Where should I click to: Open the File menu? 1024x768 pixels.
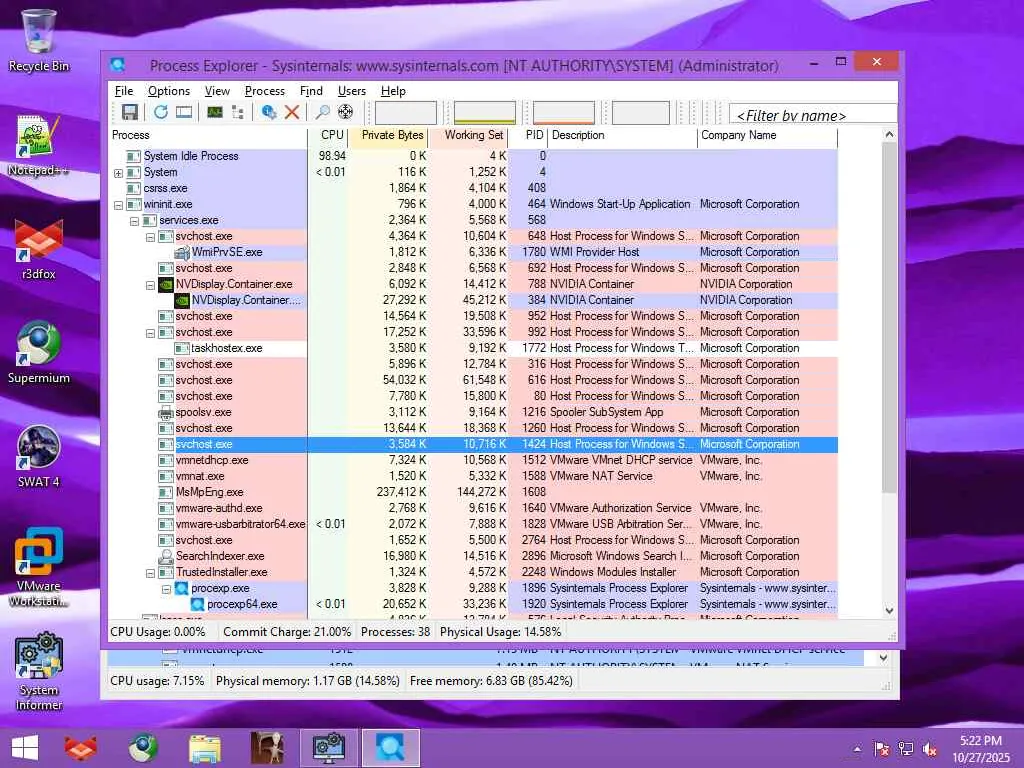pos(124,91)
